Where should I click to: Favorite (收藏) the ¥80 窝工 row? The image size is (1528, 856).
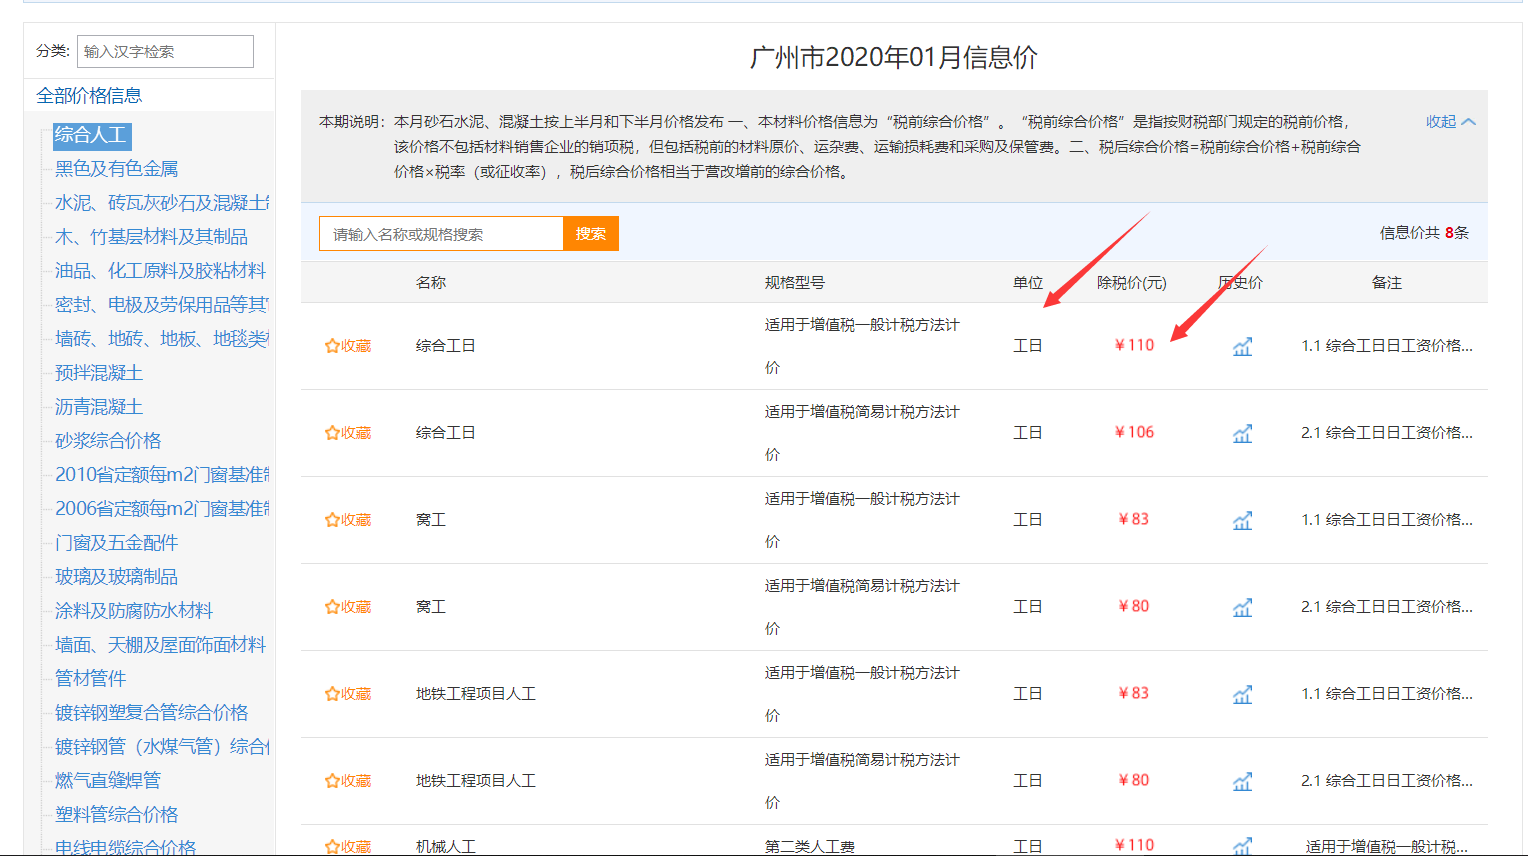click(348, 607)
